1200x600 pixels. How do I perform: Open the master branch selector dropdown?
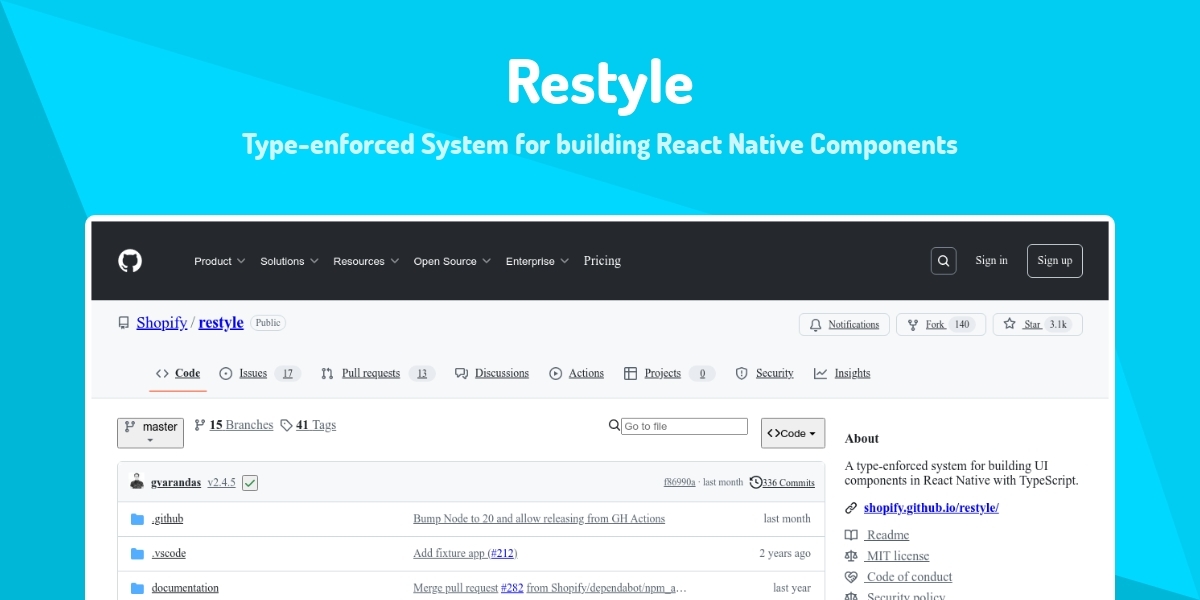tap(150, 432)
